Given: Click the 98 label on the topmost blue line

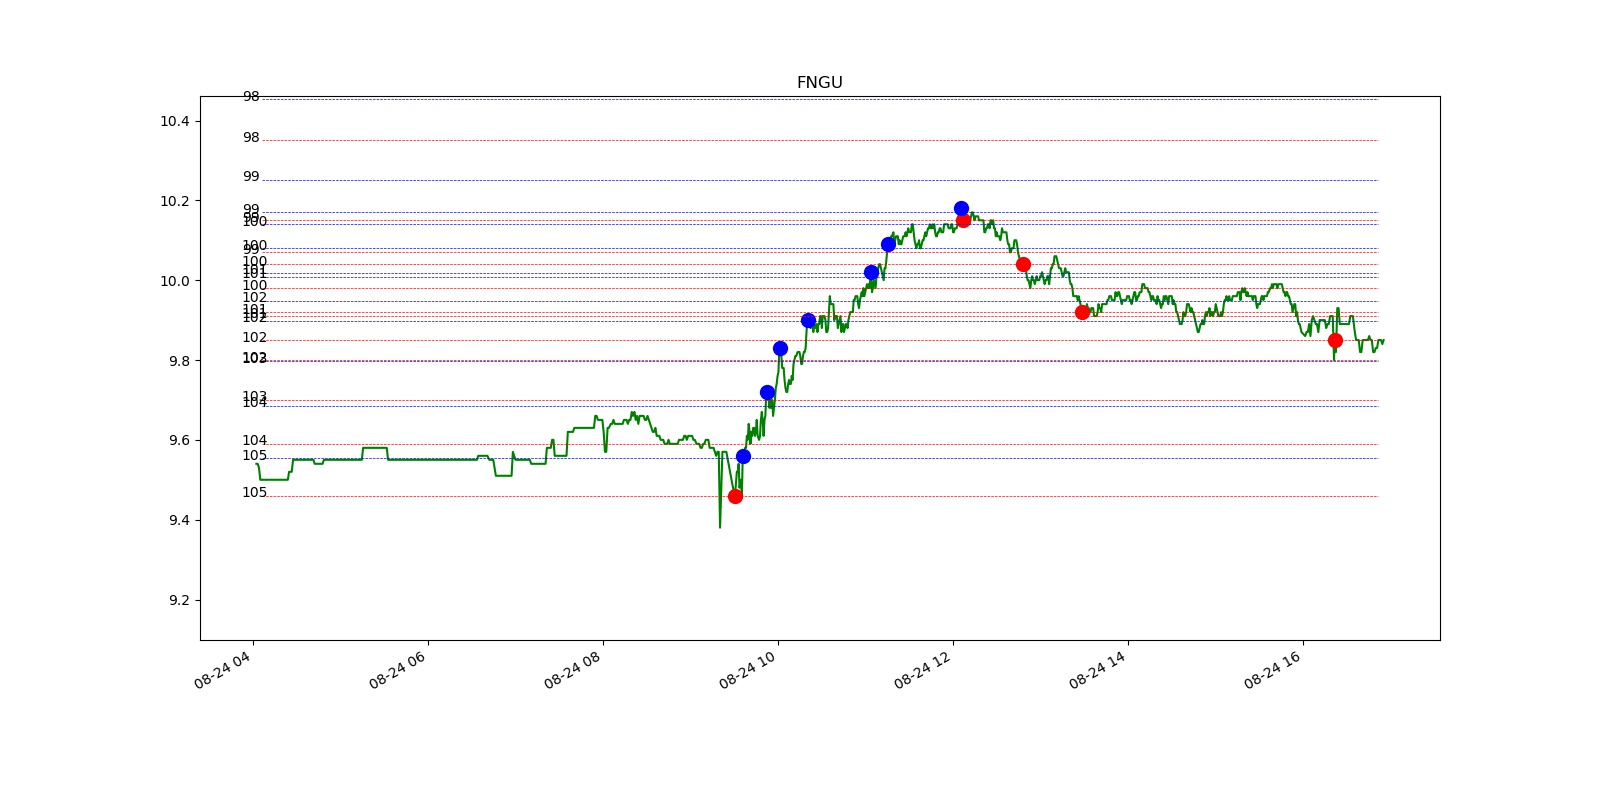Looking at the screenshot, I should [251, 97].
